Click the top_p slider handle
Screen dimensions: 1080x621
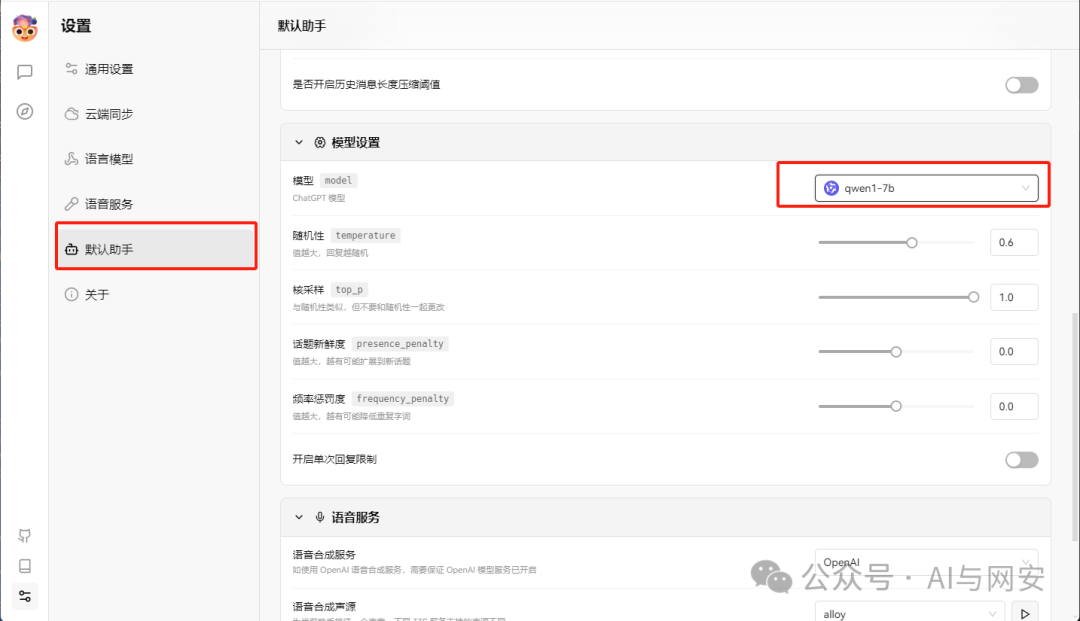973,297
